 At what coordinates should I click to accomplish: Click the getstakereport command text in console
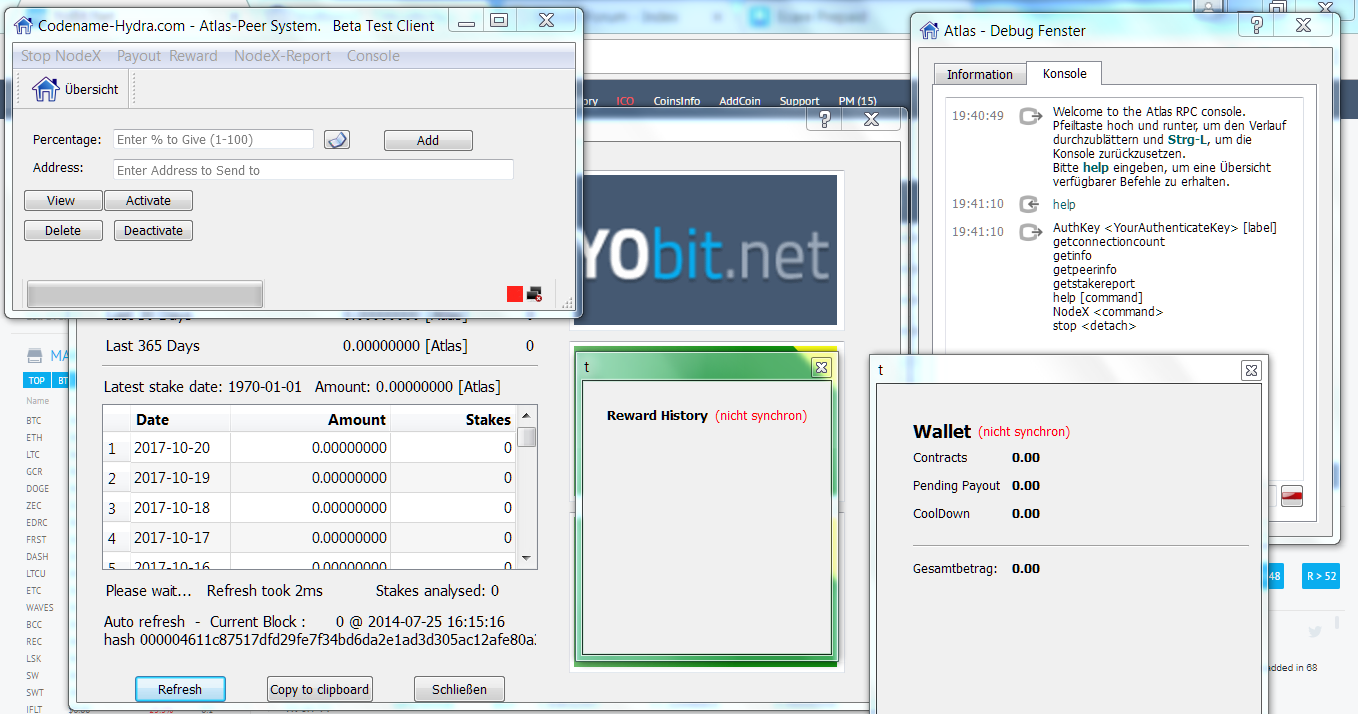[1093, 284]
